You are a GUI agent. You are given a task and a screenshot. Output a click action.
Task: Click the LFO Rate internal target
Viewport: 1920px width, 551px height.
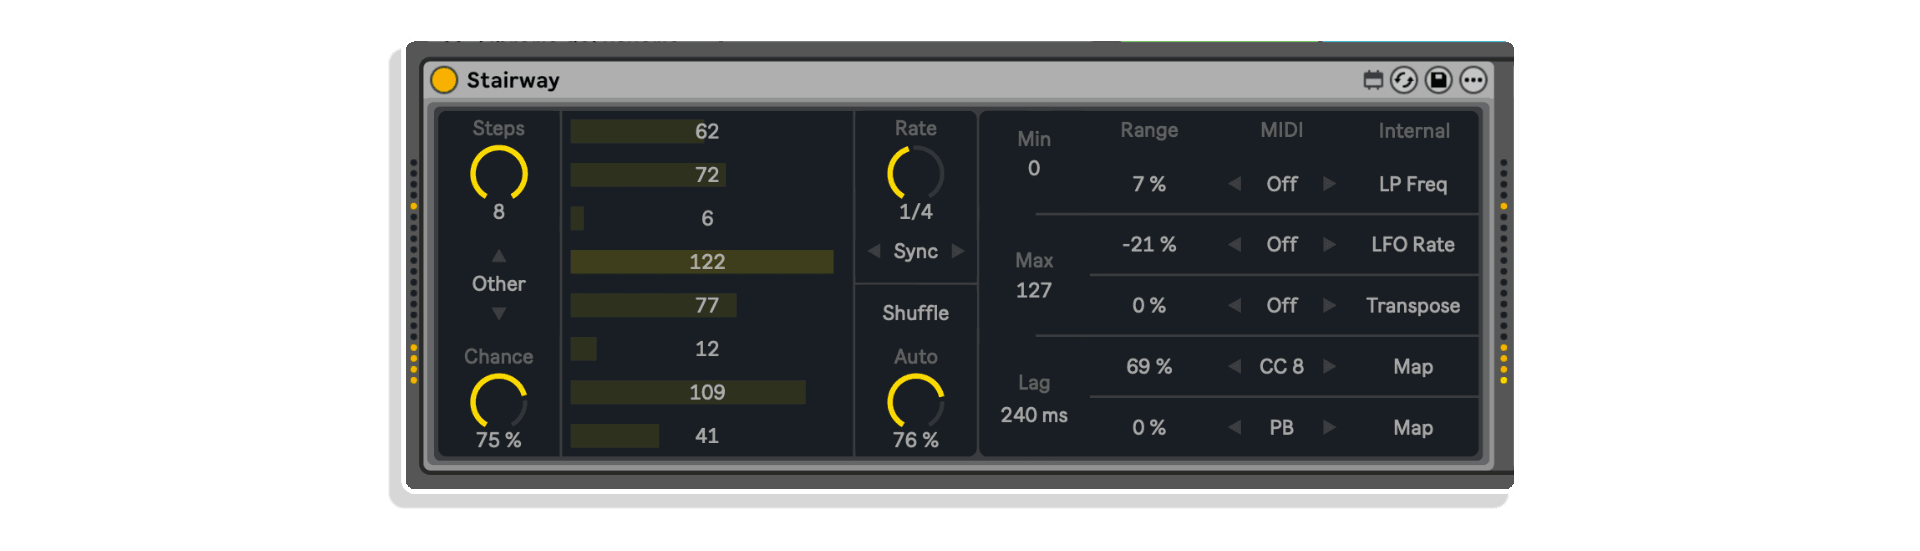pos(1413,244)
